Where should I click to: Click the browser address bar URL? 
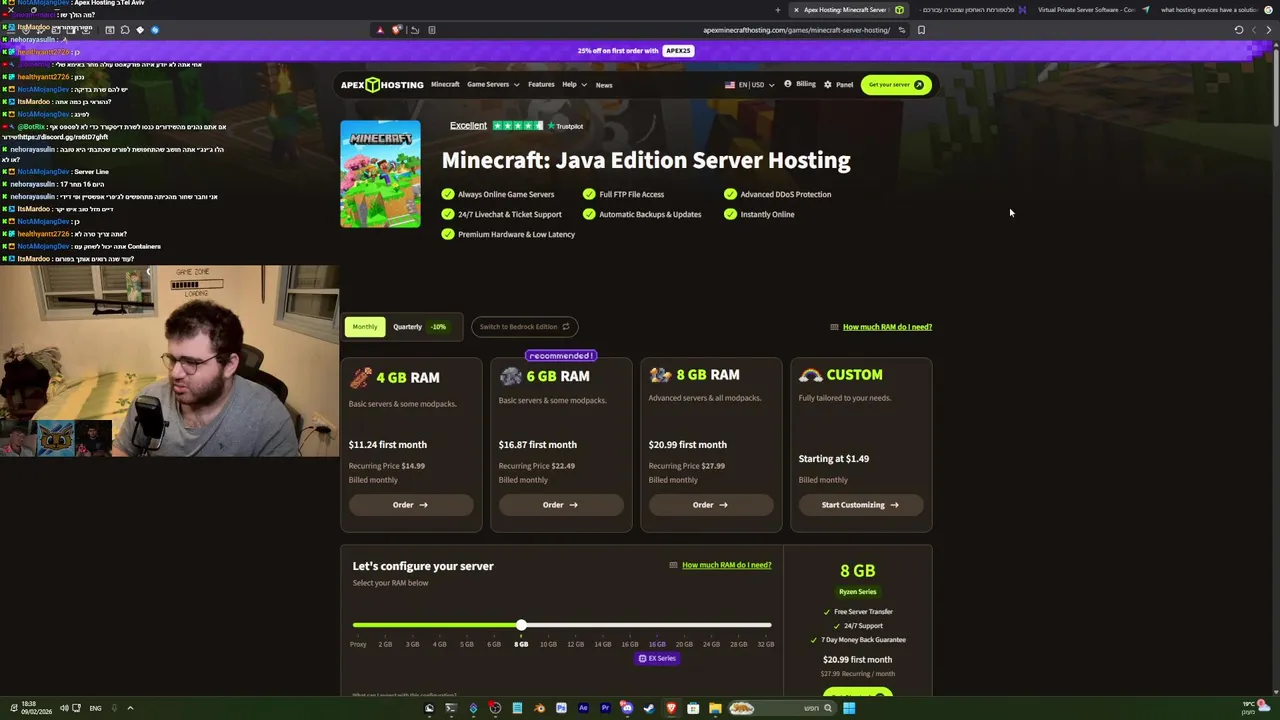[796, 30]
